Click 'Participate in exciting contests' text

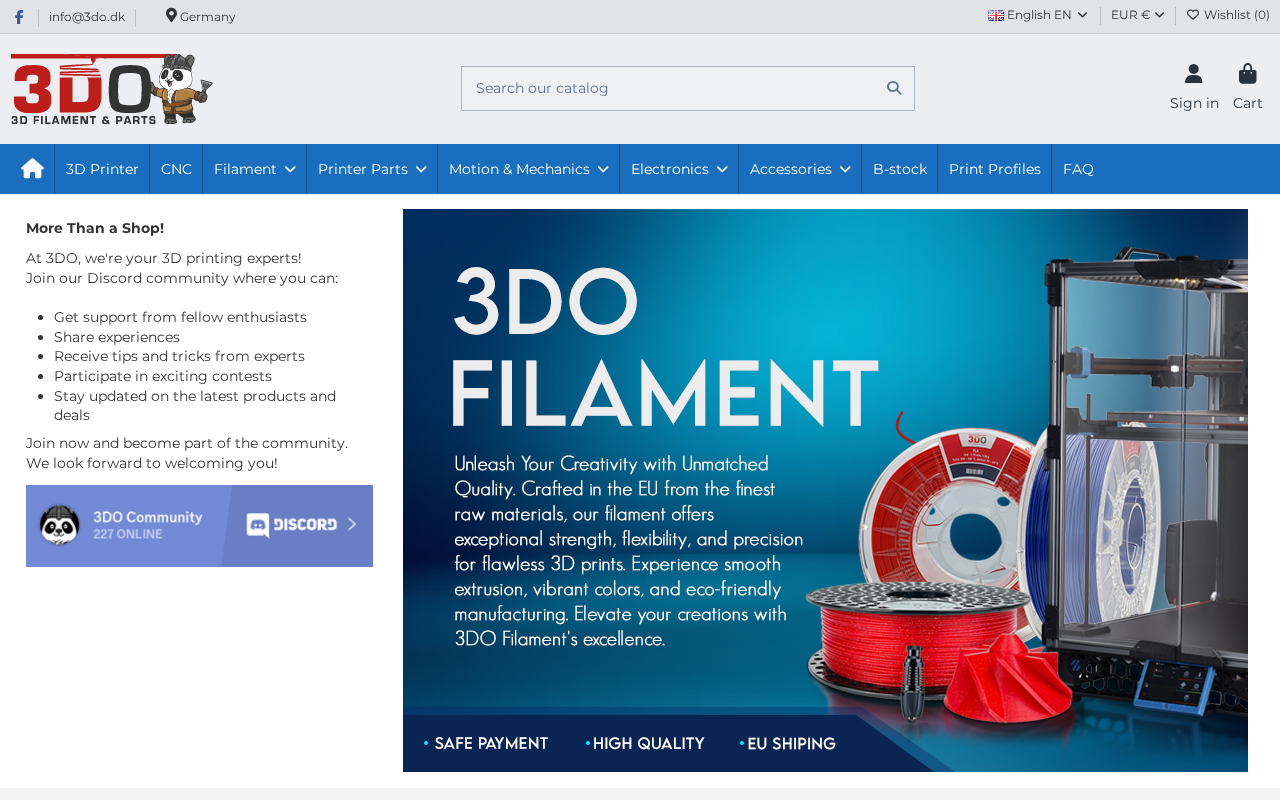[163, 376]
